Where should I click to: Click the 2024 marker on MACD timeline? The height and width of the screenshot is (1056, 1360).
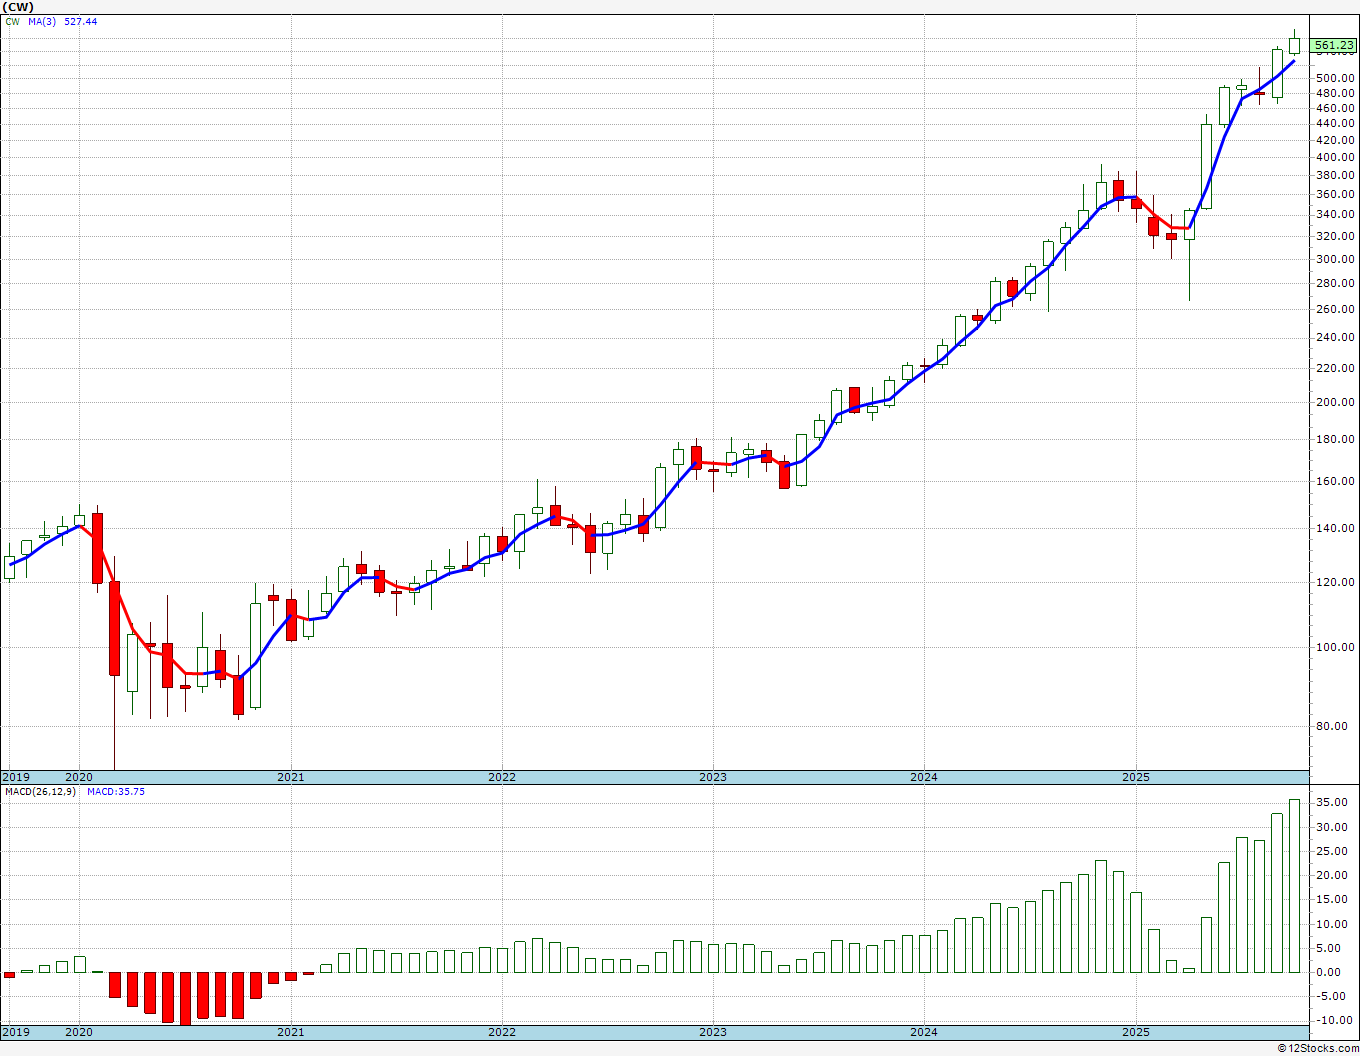pyautogui.click(x=924, y=1032)
